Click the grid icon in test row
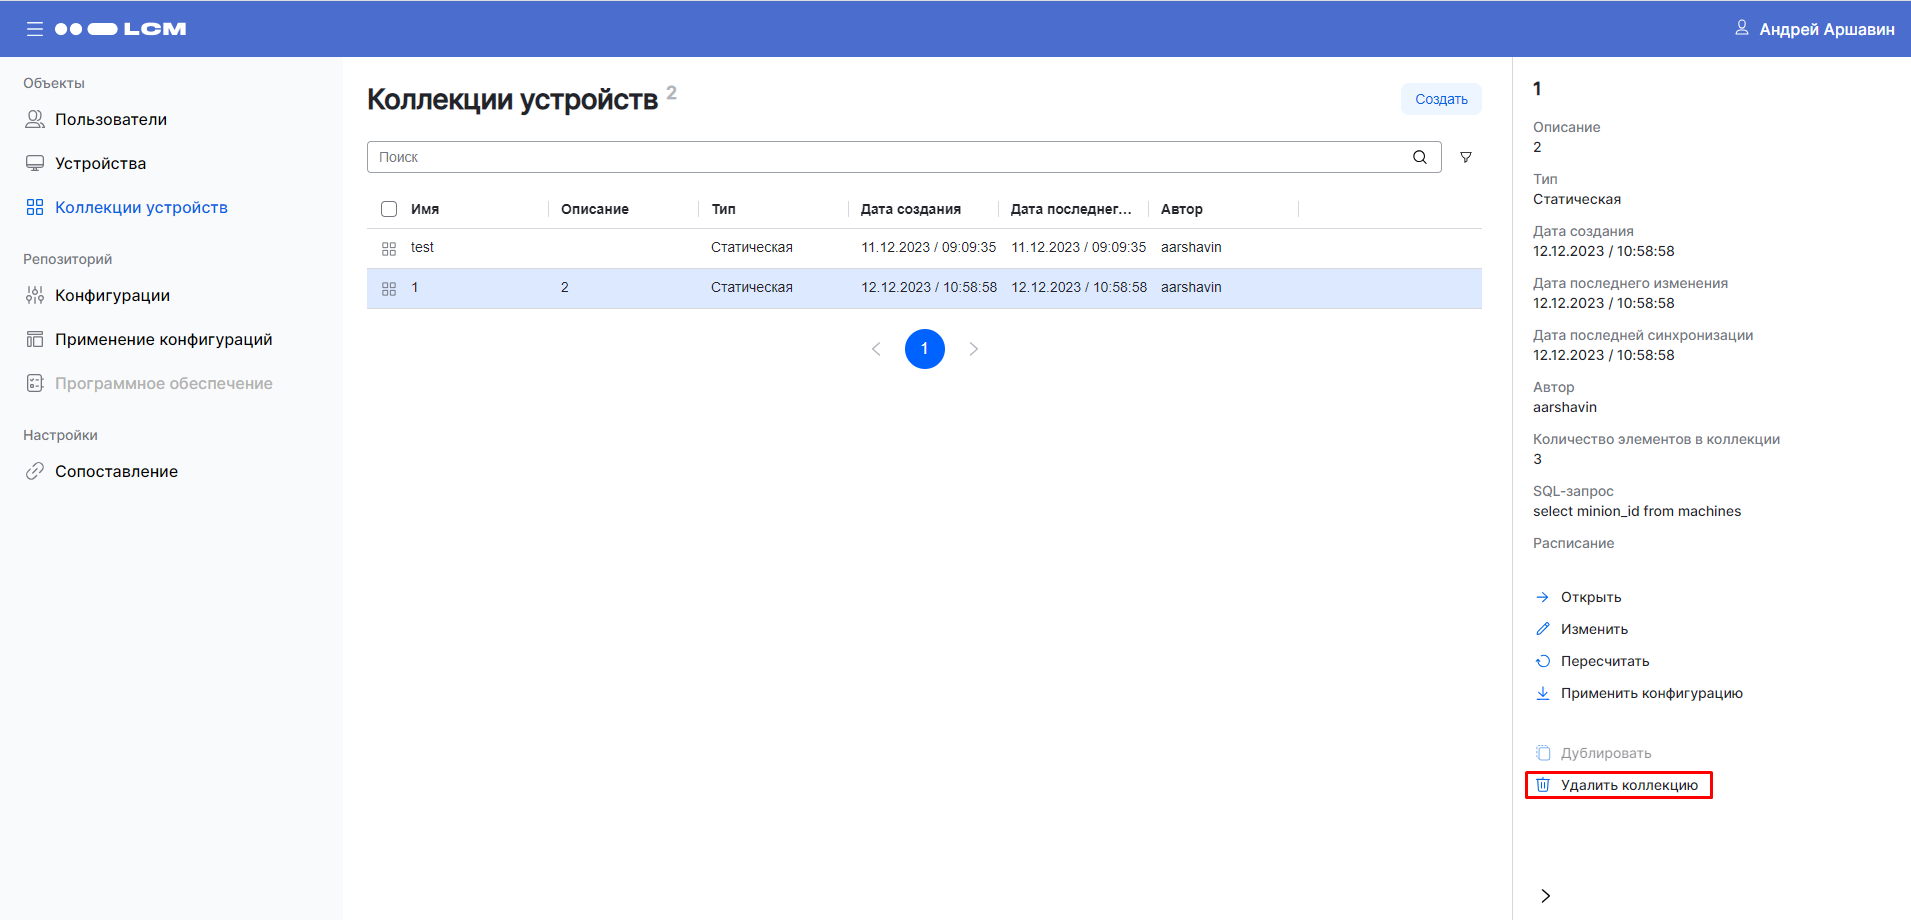 coord(389,248)
